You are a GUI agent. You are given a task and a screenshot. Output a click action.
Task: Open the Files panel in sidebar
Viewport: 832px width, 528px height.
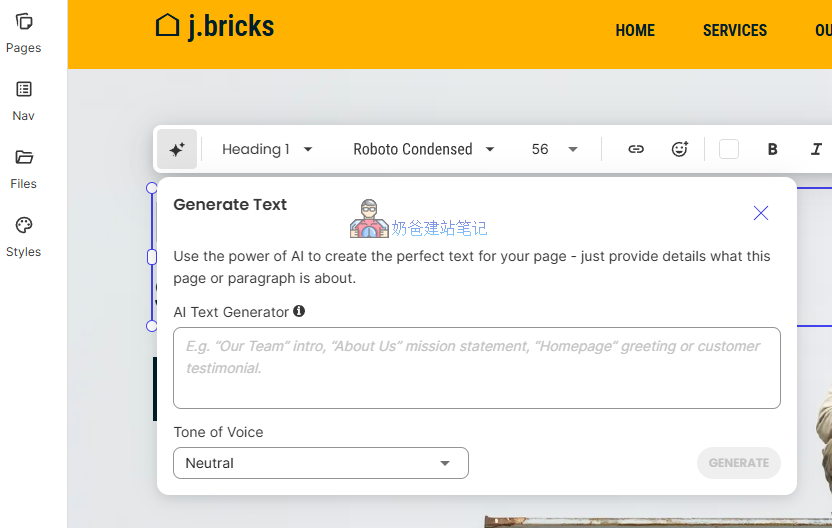pyautogui.click(x=24, y=168)
